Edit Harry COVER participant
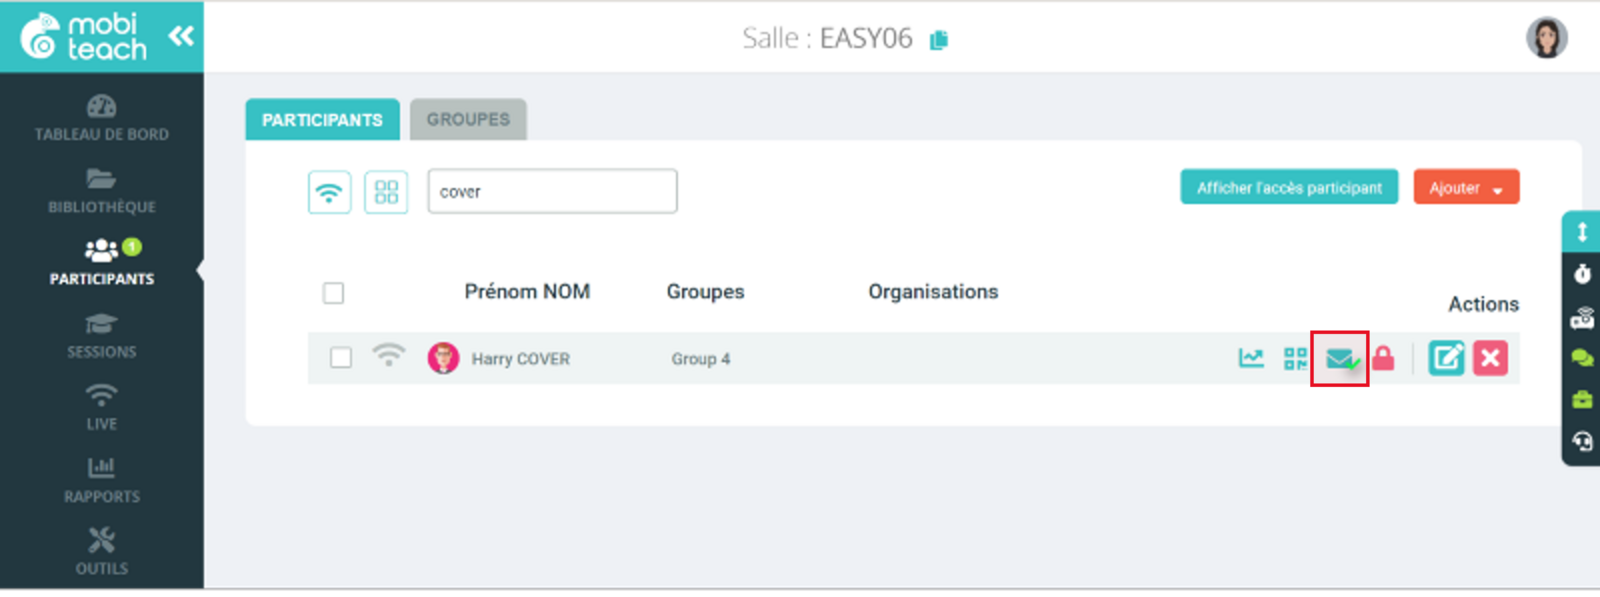Screen dimensions: 1600x597 (1446, 358)
